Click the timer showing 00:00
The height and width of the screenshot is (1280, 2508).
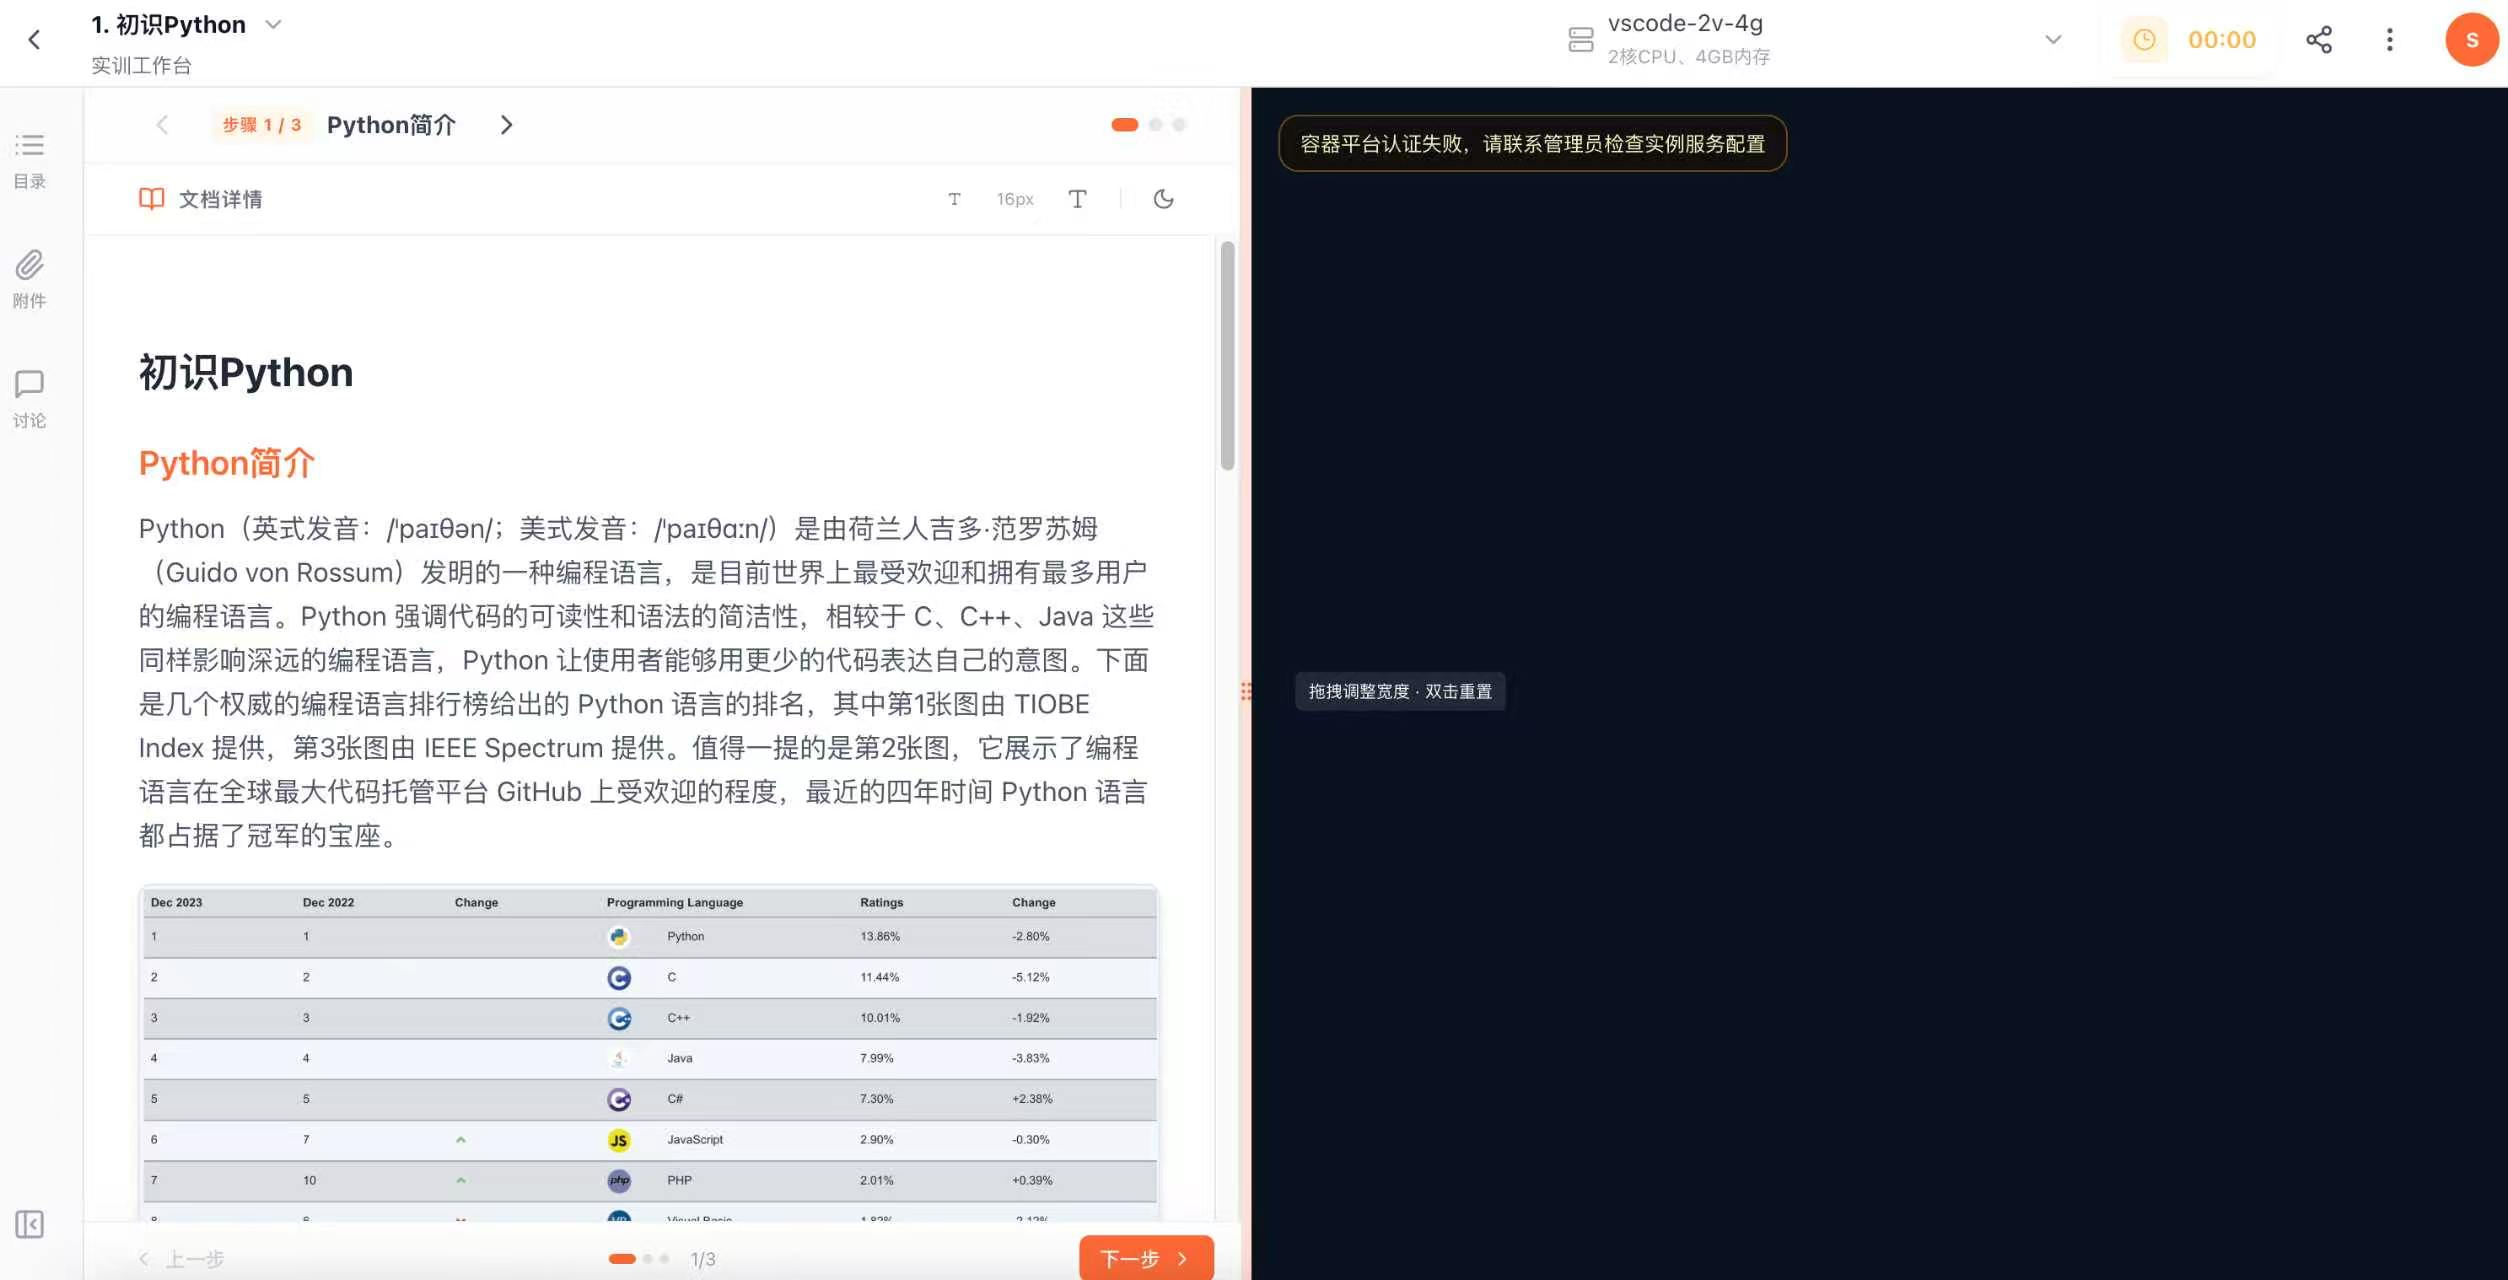click(x=2194, y=40)
